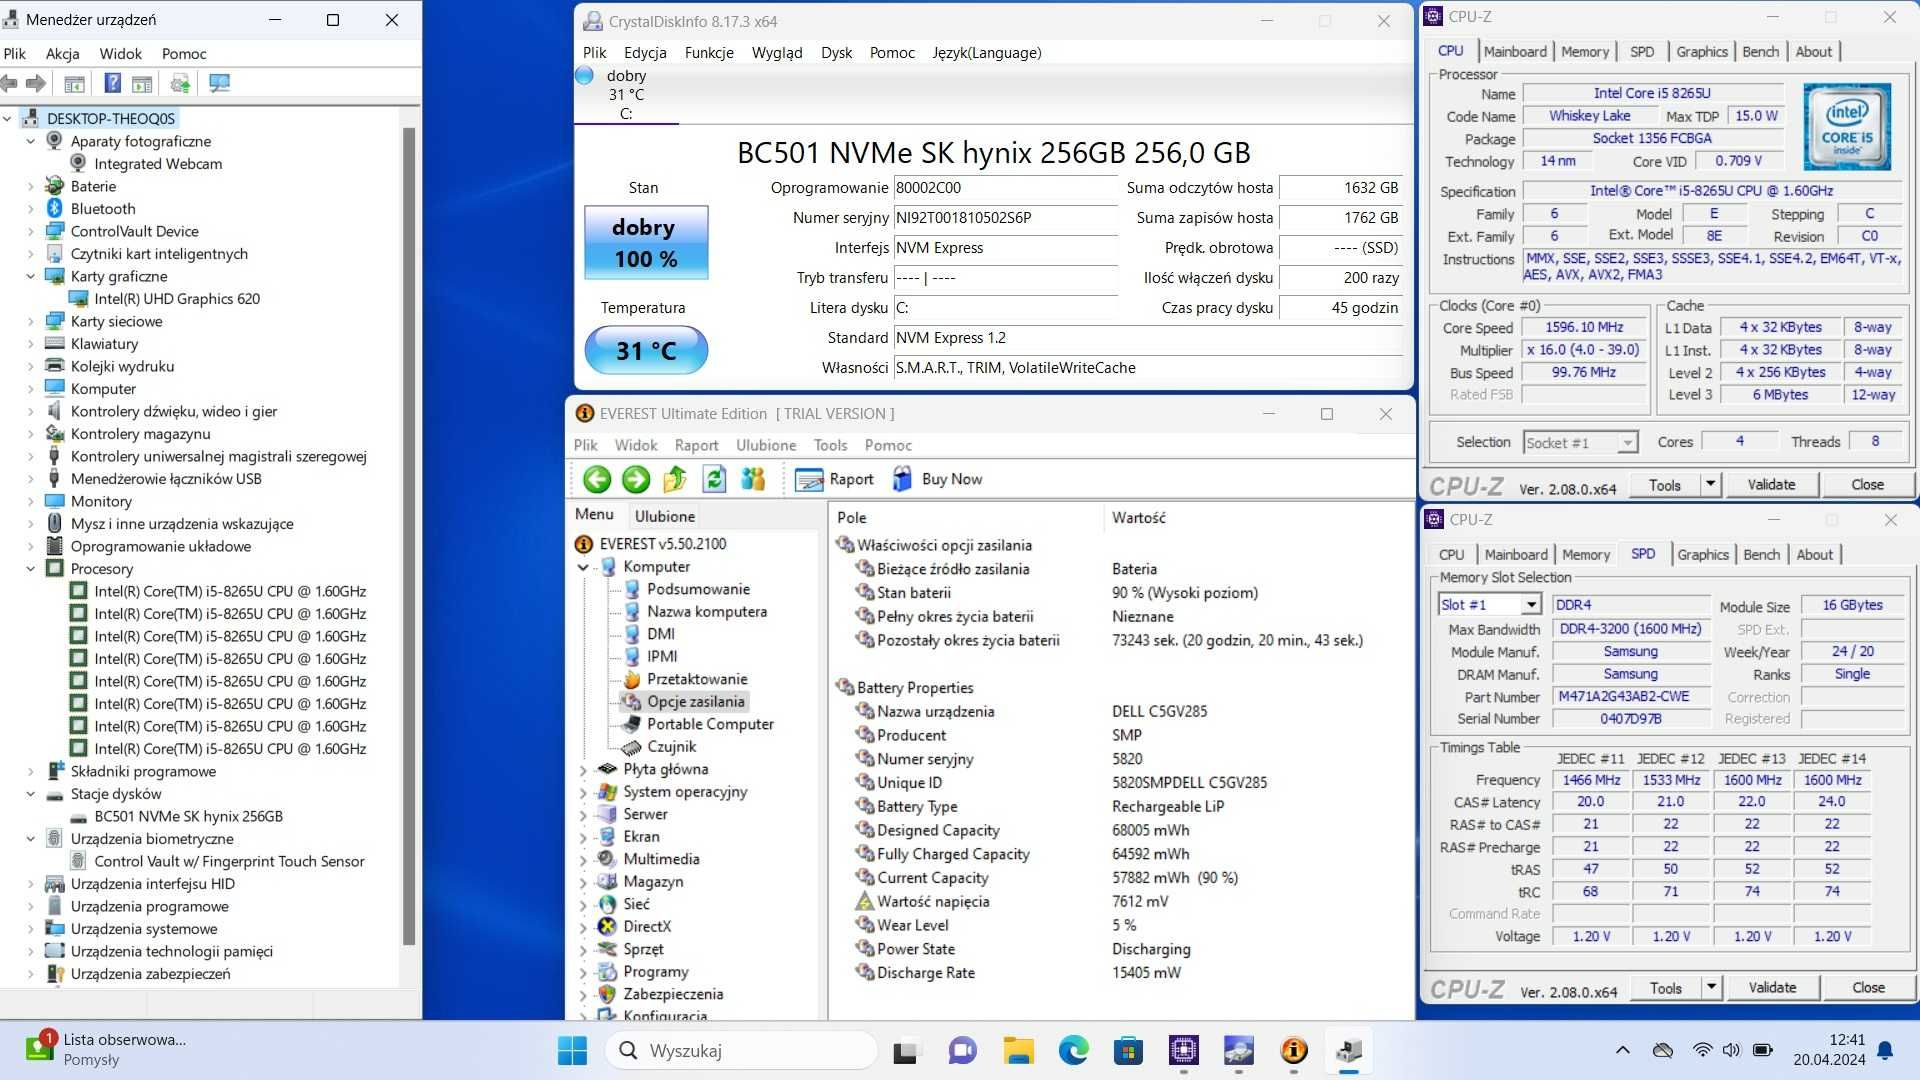Click the Device Manager properties panel icon
This screenshot has height=1080, width=1920.
pyautogui.click(x=74, y=84)
